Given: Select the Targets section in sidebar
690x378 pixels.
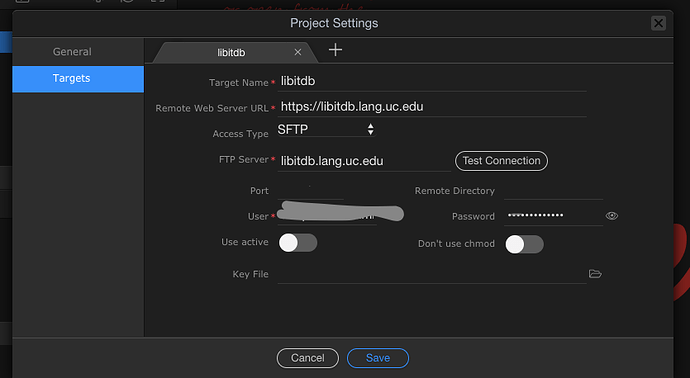Looking at the screenshot, I should (78, 79).
